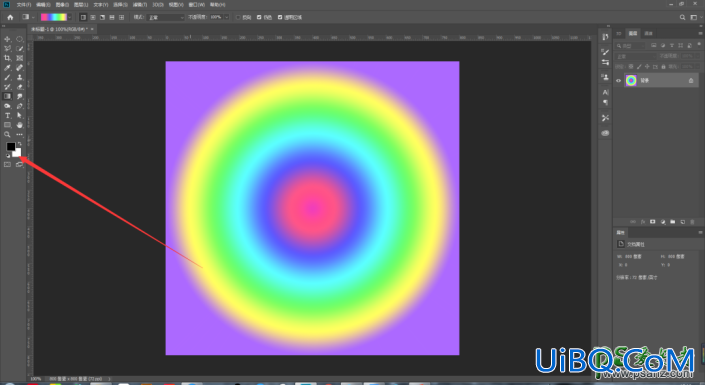Toggle the Transparency checkbox
Screen dimensions: 705x385
280,17
